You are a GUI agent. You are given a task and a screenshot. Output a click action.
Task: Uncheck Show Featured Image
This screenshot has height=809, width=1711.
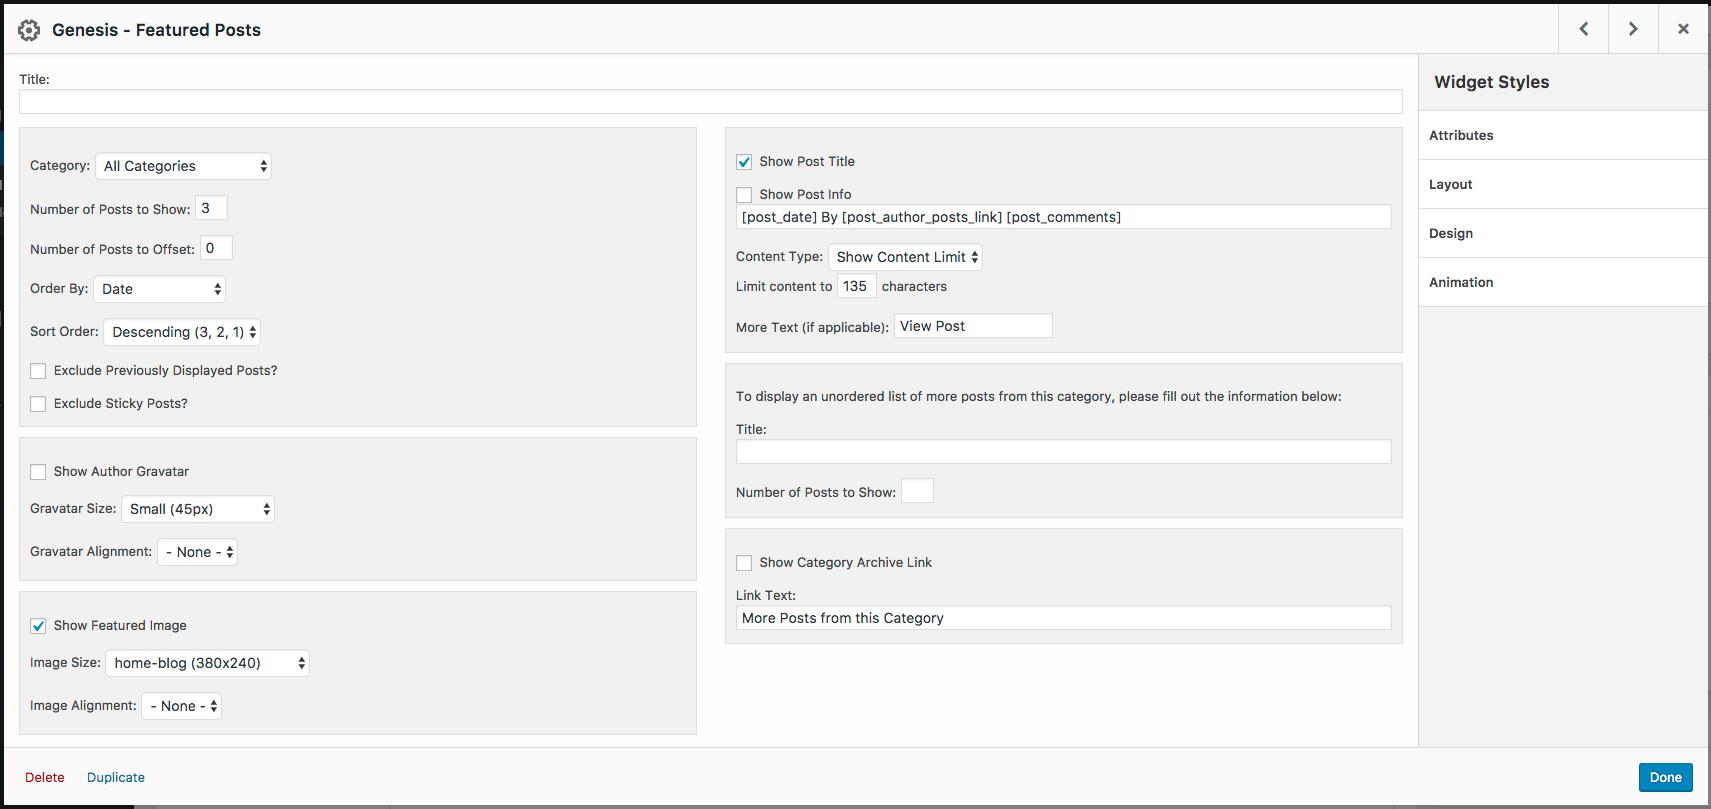click(x=38, y=626)
